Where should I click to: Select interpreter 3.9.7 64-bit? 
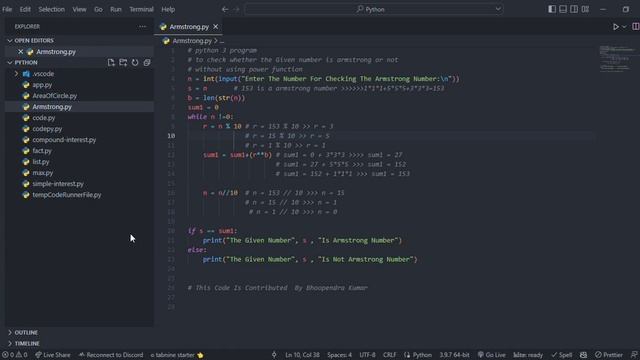click(x=454, y=355)
